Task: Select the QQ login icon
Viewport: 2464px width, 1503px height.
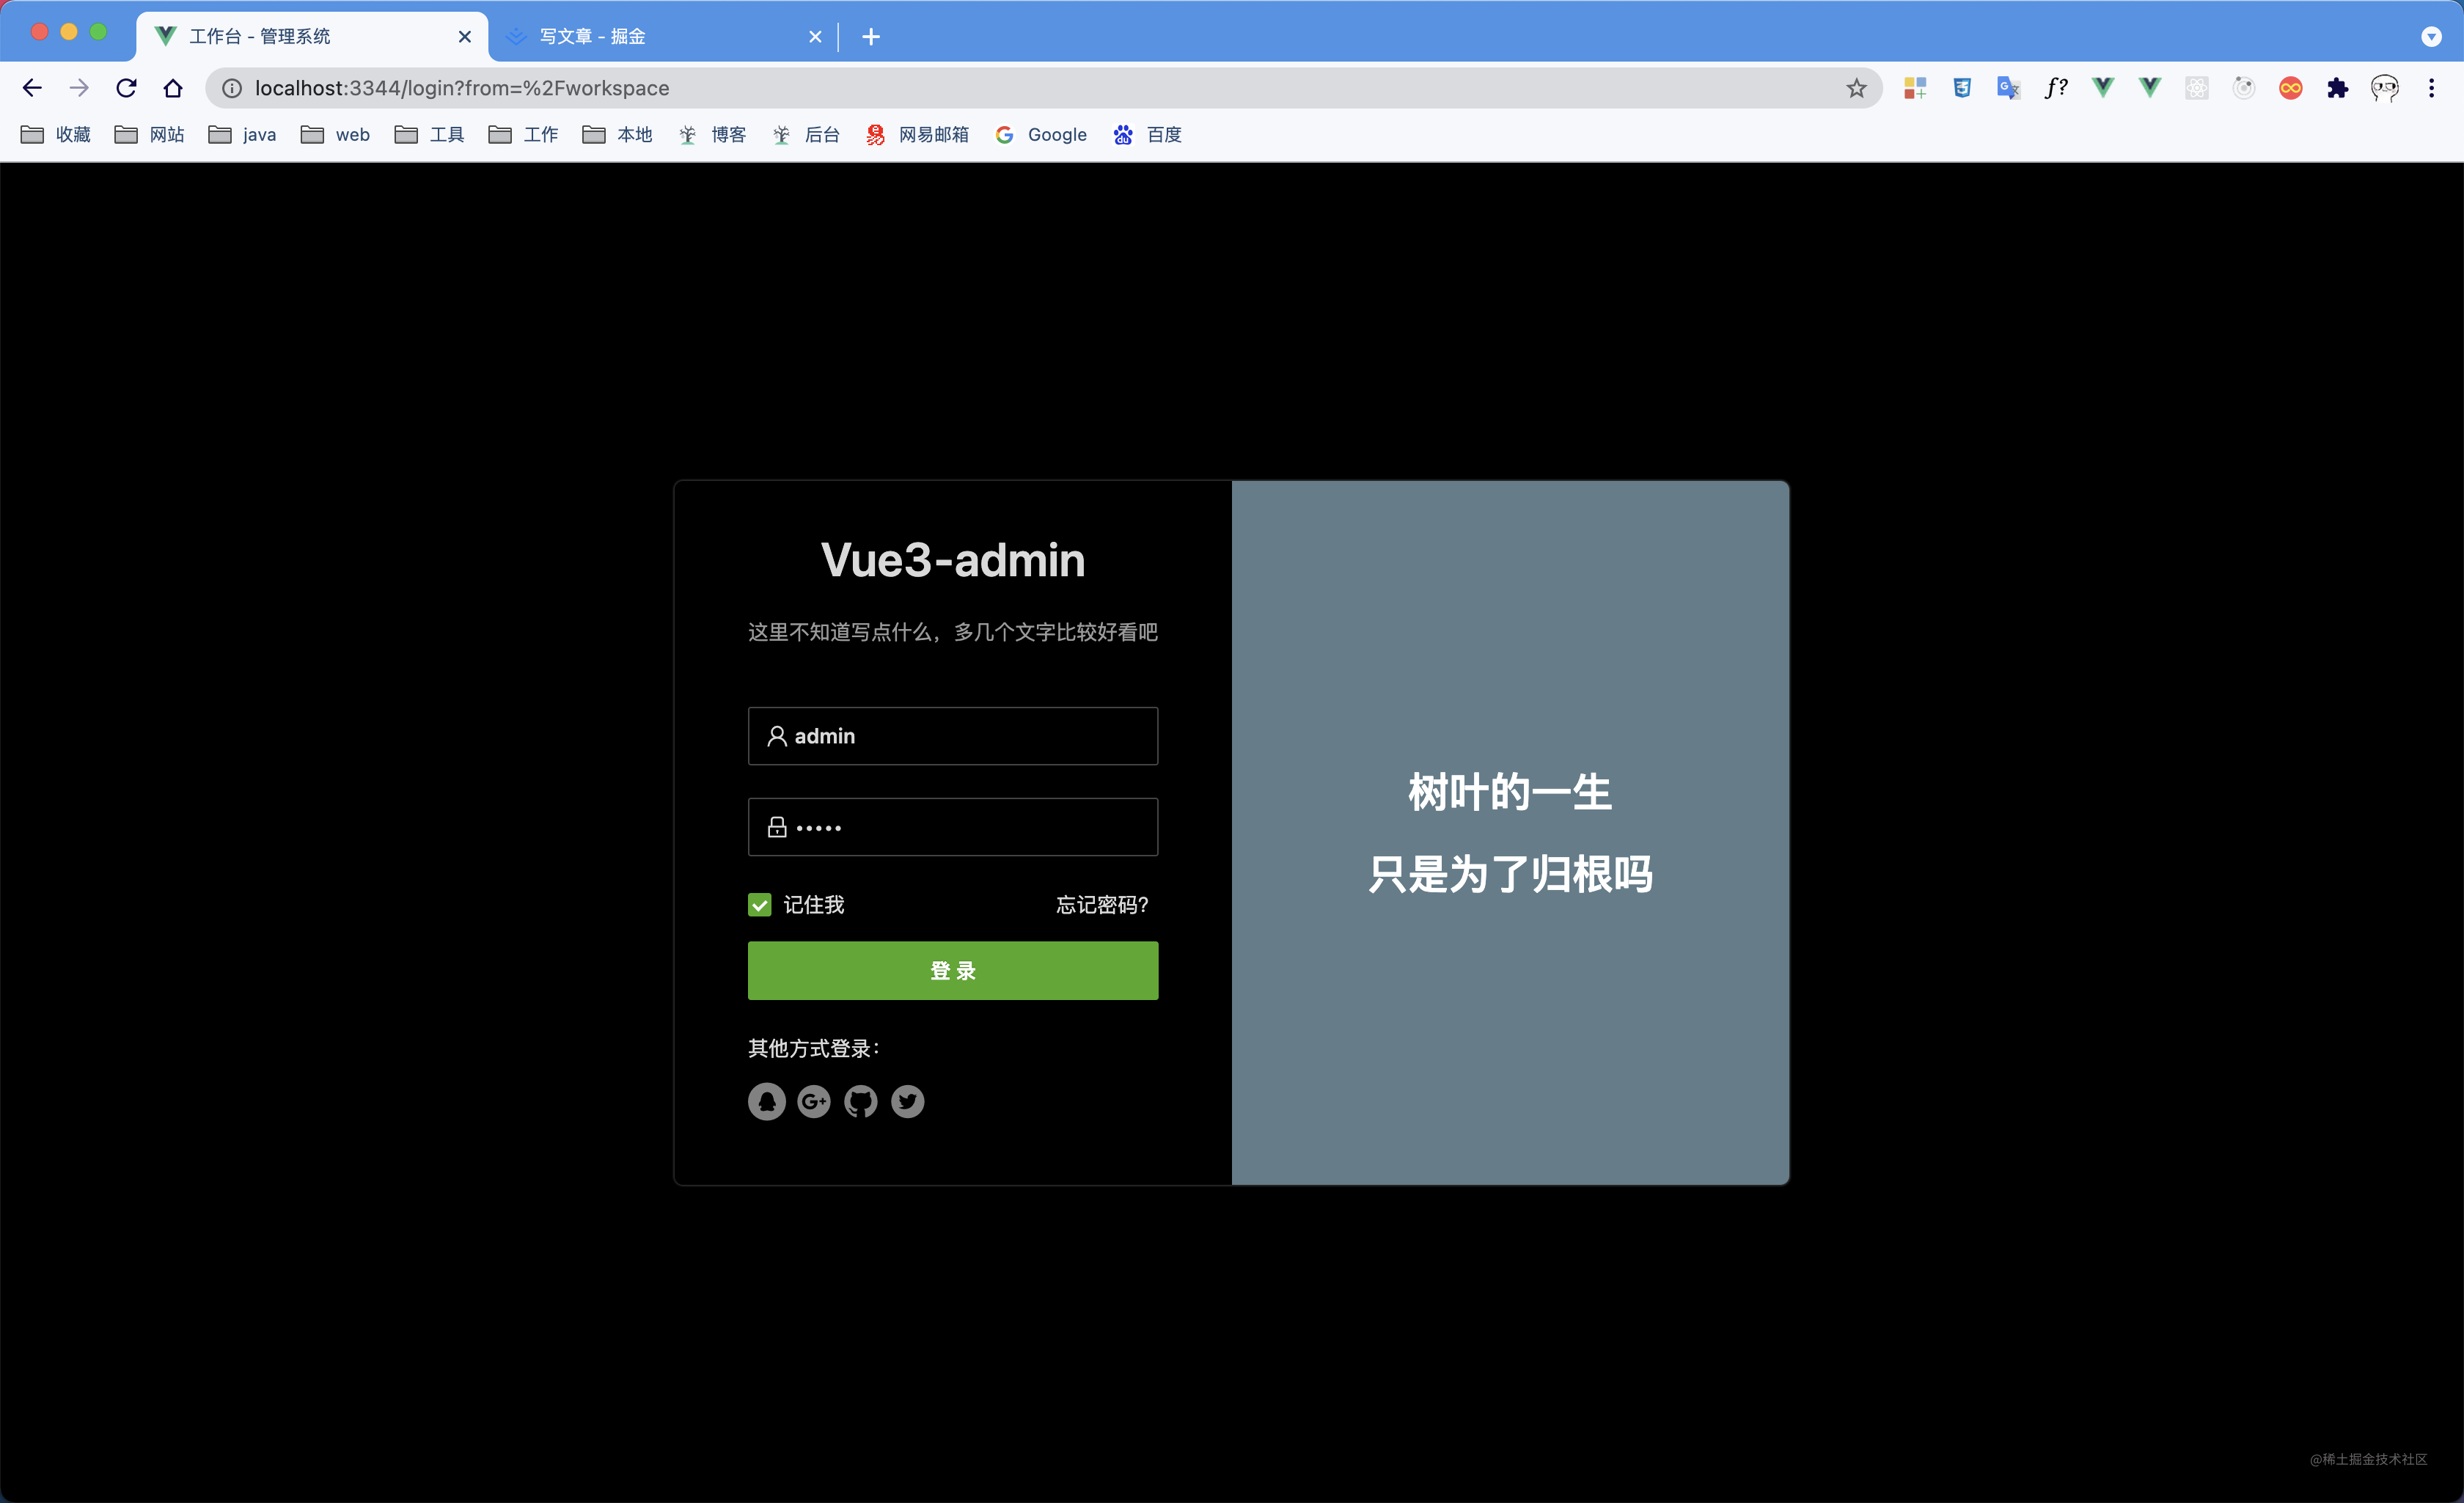Action: 766,1101
